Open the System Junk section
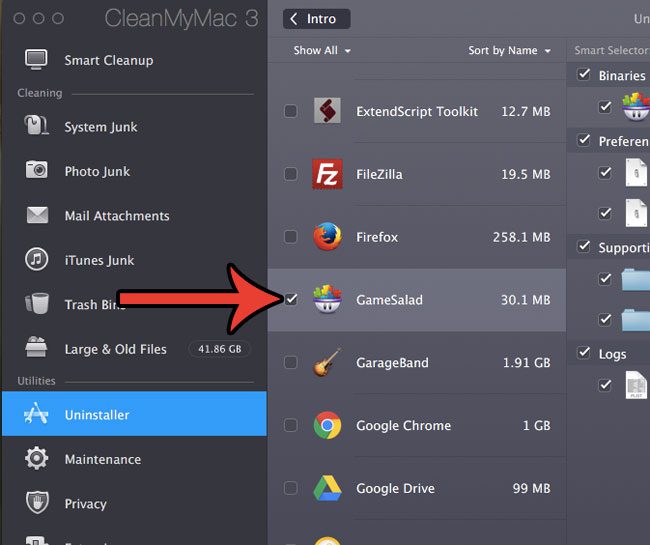 tap(134, 126)
